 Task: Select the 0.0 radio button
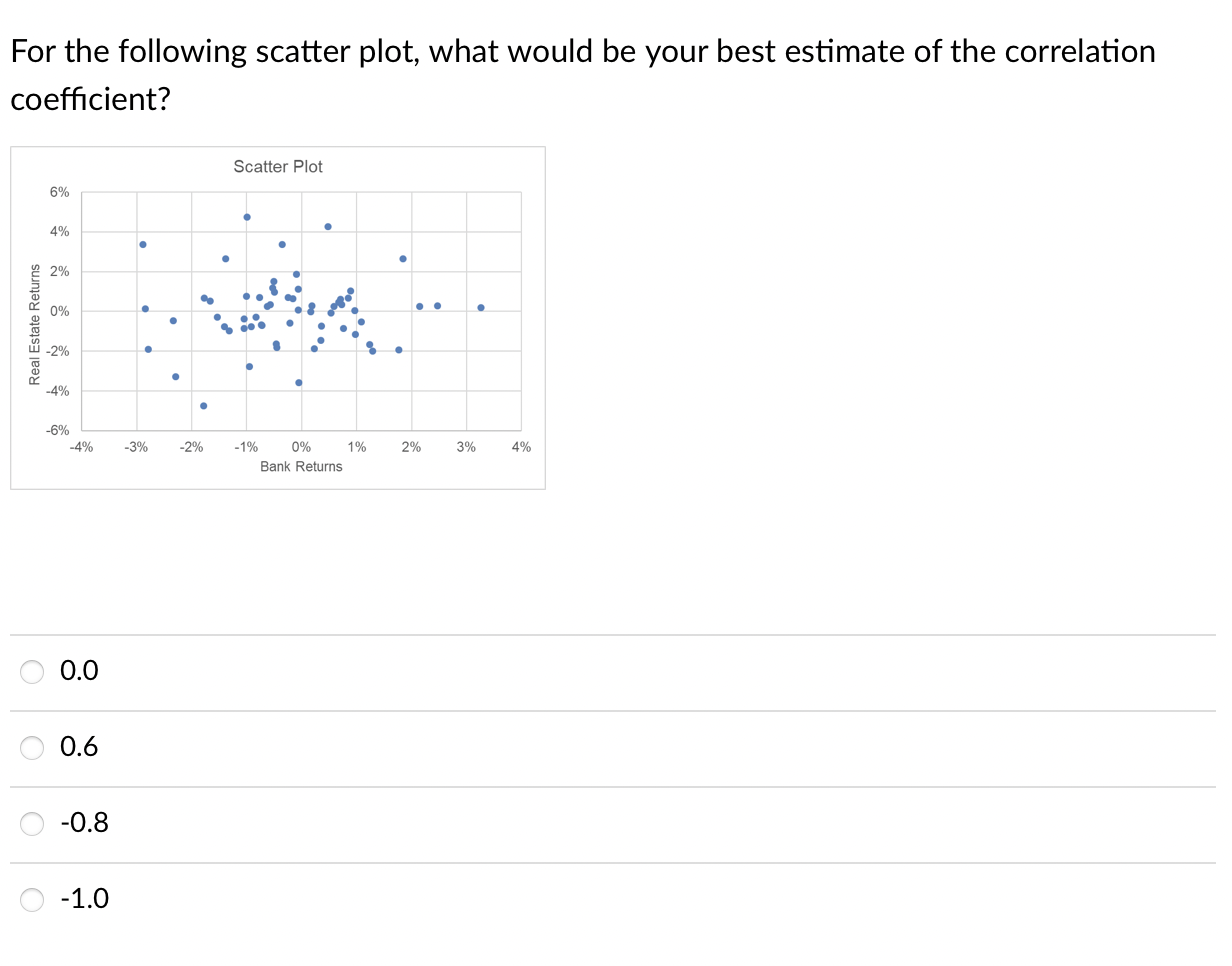33,672
